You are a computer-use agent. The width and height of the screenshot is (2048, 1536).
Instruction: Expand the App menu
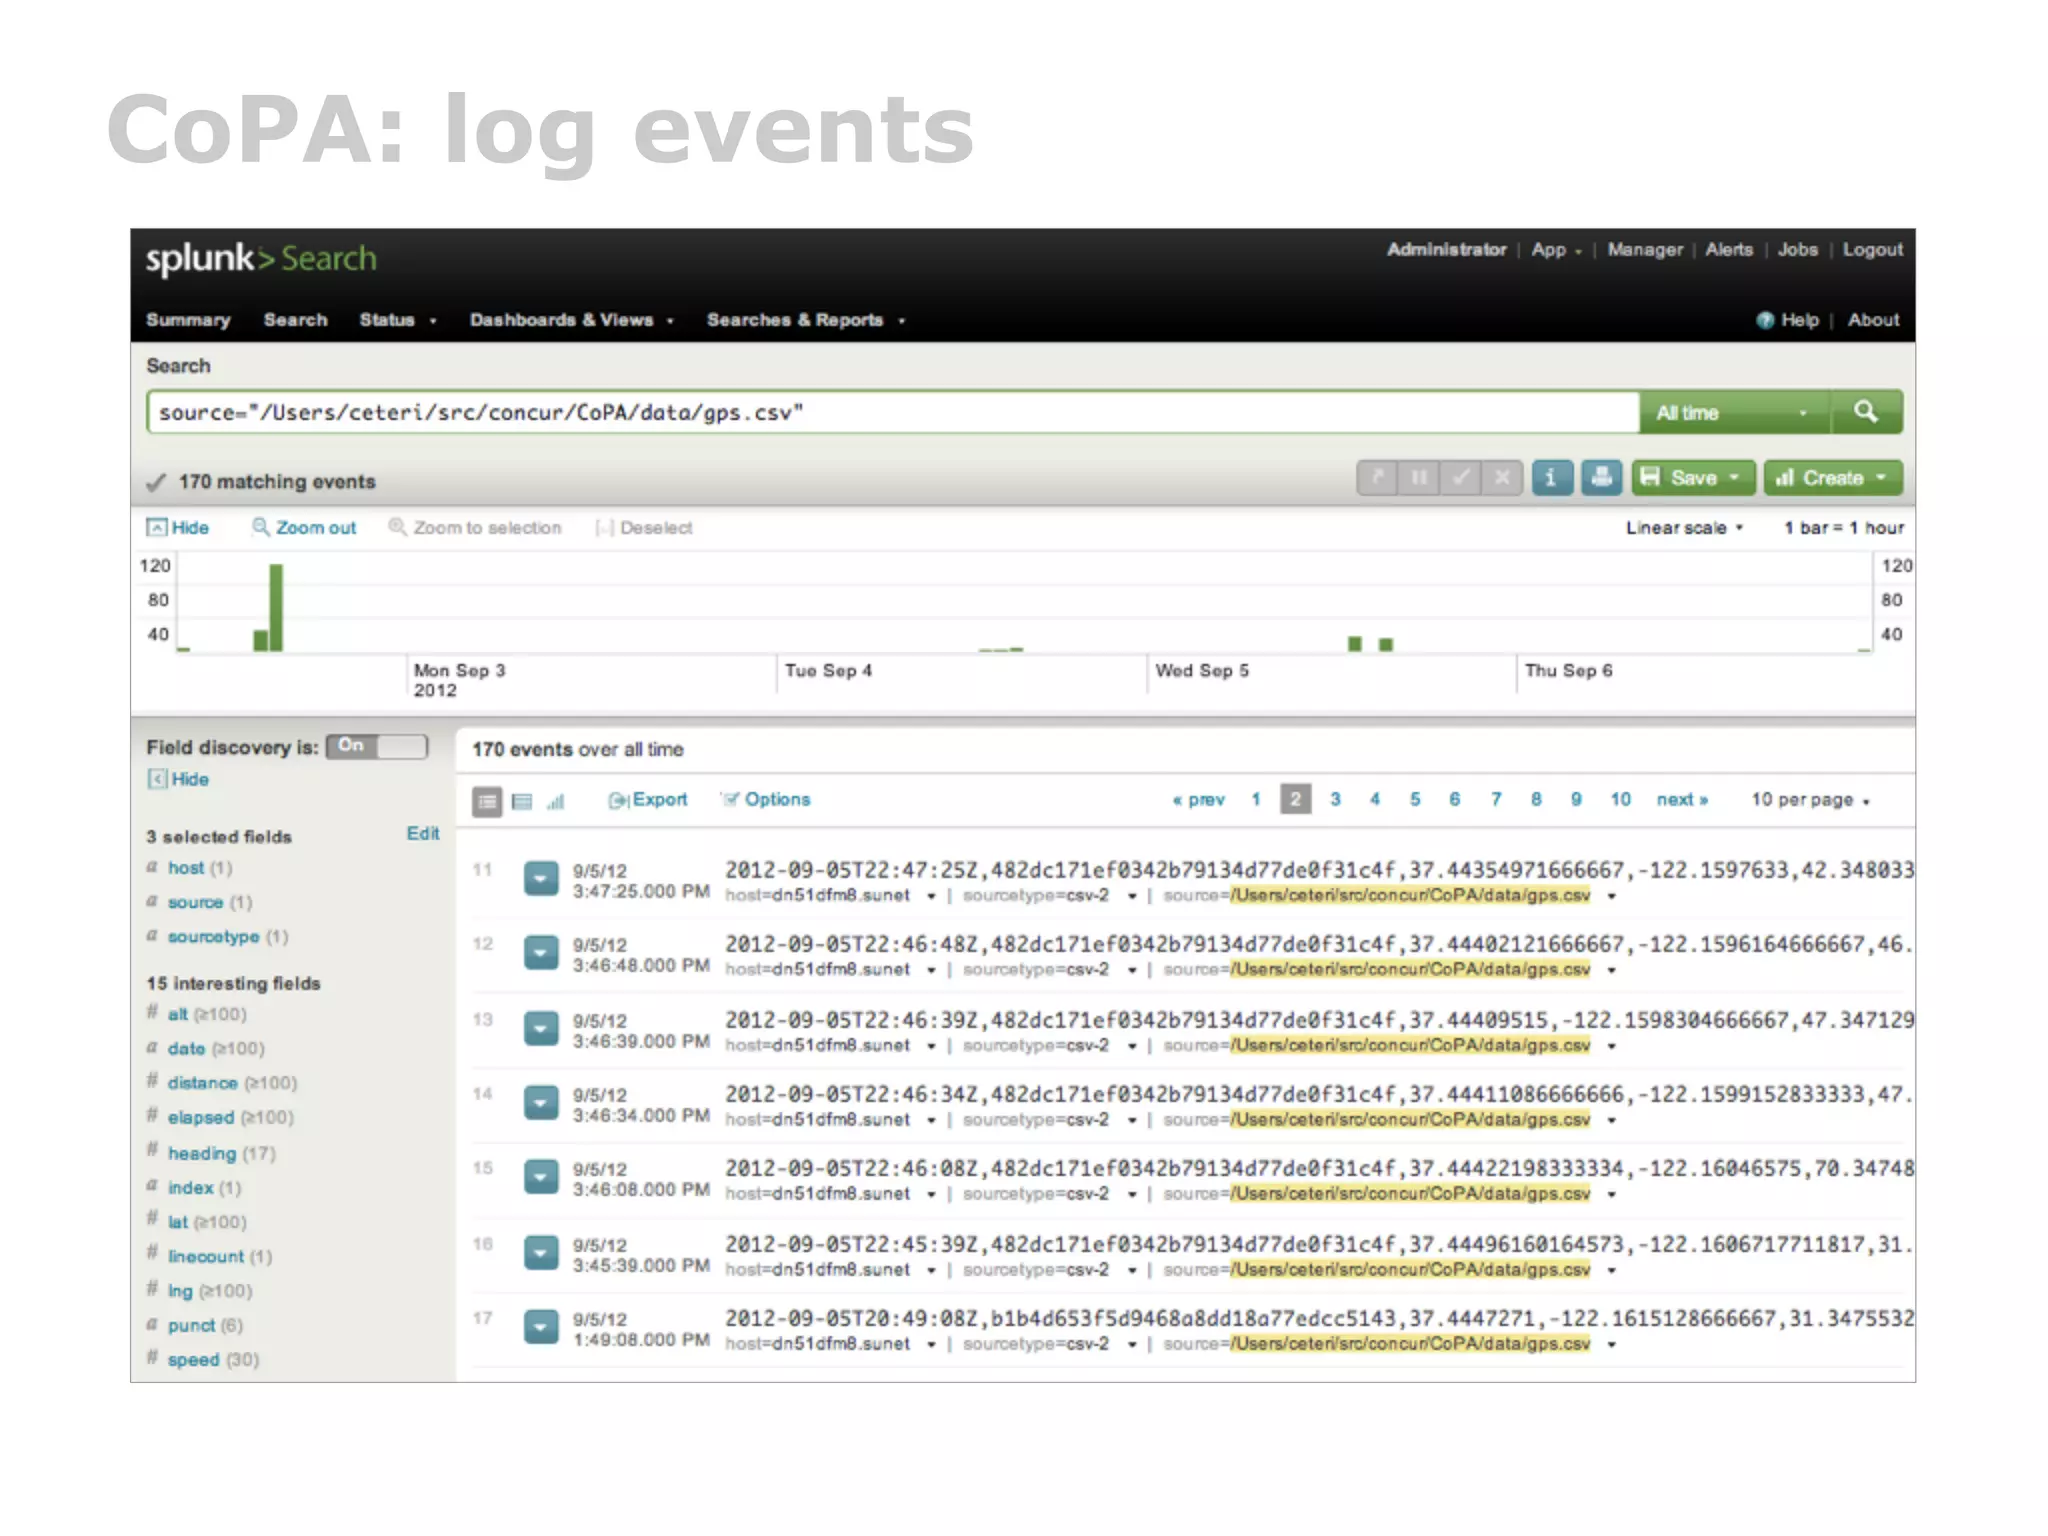tap(1556, 250)
